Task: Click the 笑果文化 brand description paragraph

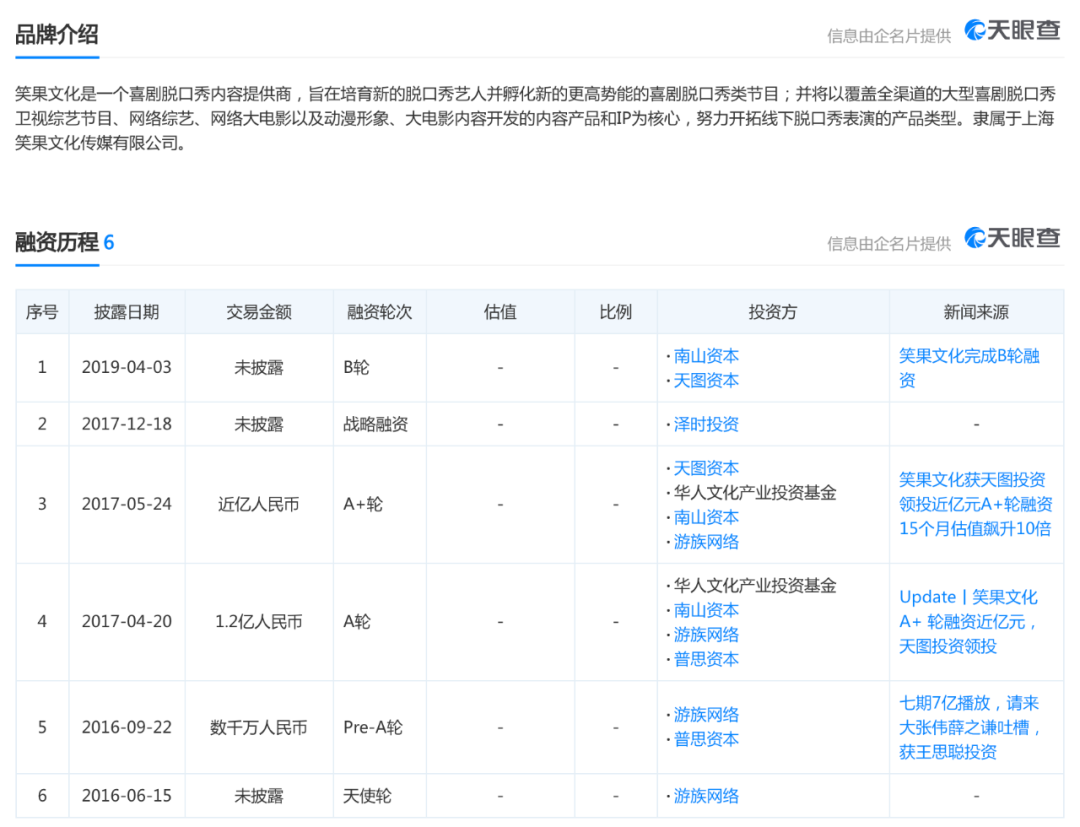Action: pos(535,118)
